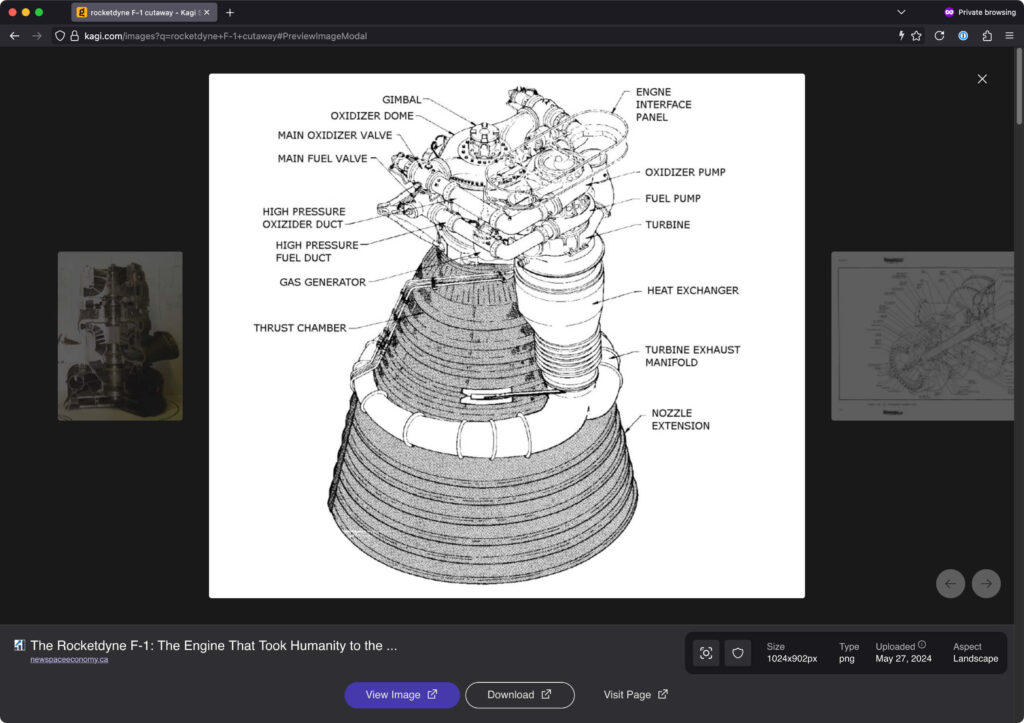Close the rocketdyne F-1 cutaway tab
1024x723 pixels.
point(207,12)
